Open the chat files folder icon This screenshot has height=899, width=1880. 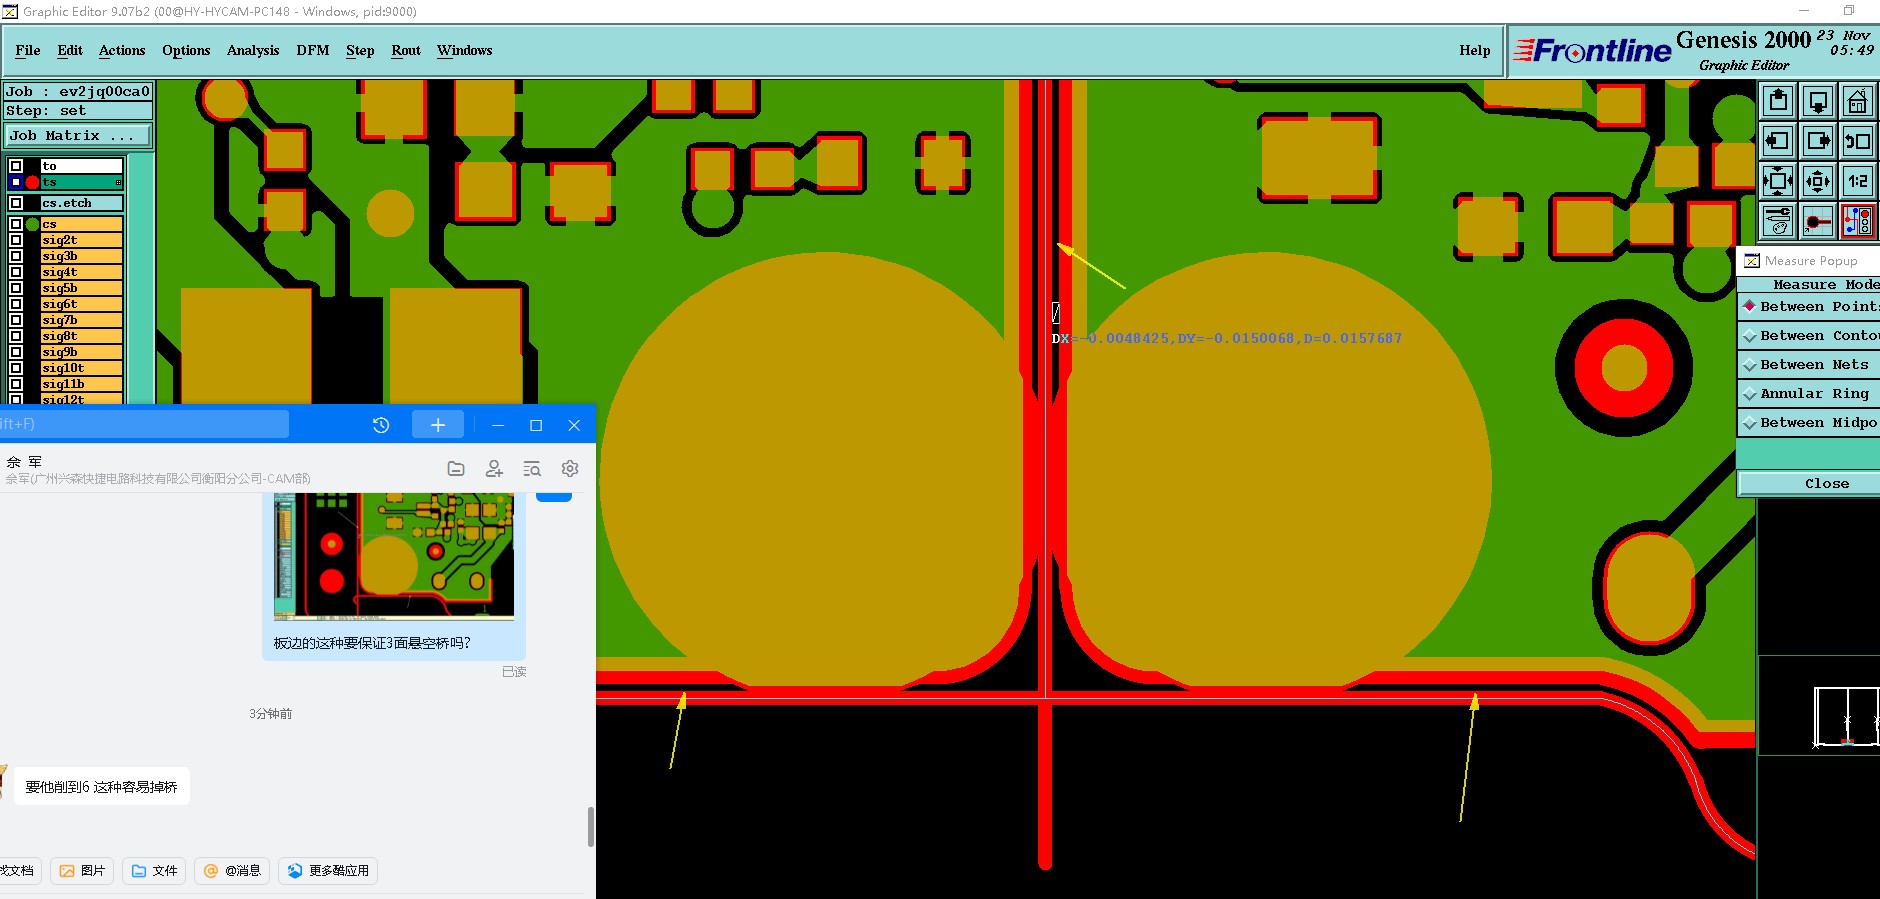coord(456,468)
